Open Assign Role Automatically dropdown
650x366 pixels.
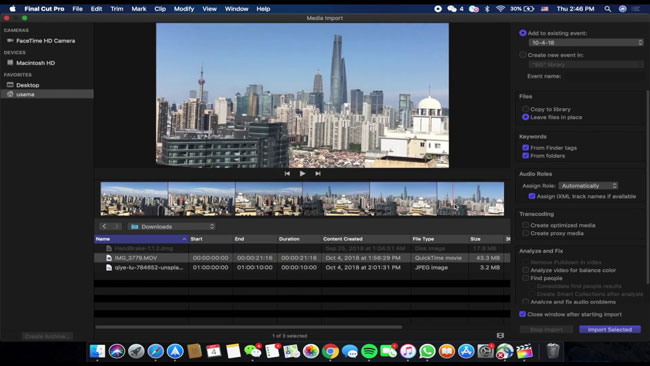(588, 186)
